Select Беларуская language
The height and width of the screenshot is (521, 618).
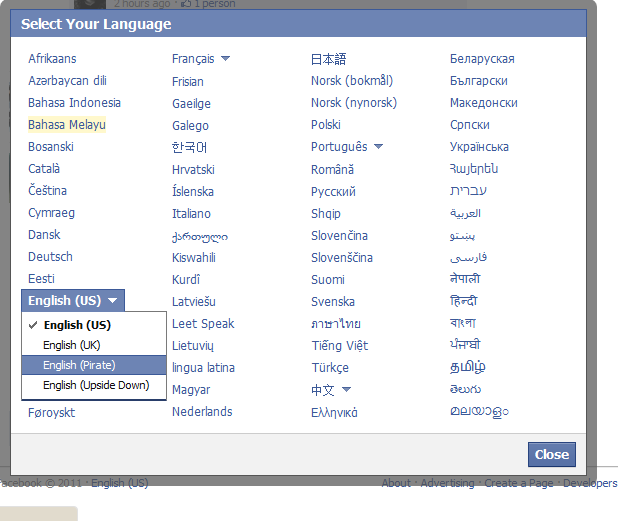click(482, 59)
